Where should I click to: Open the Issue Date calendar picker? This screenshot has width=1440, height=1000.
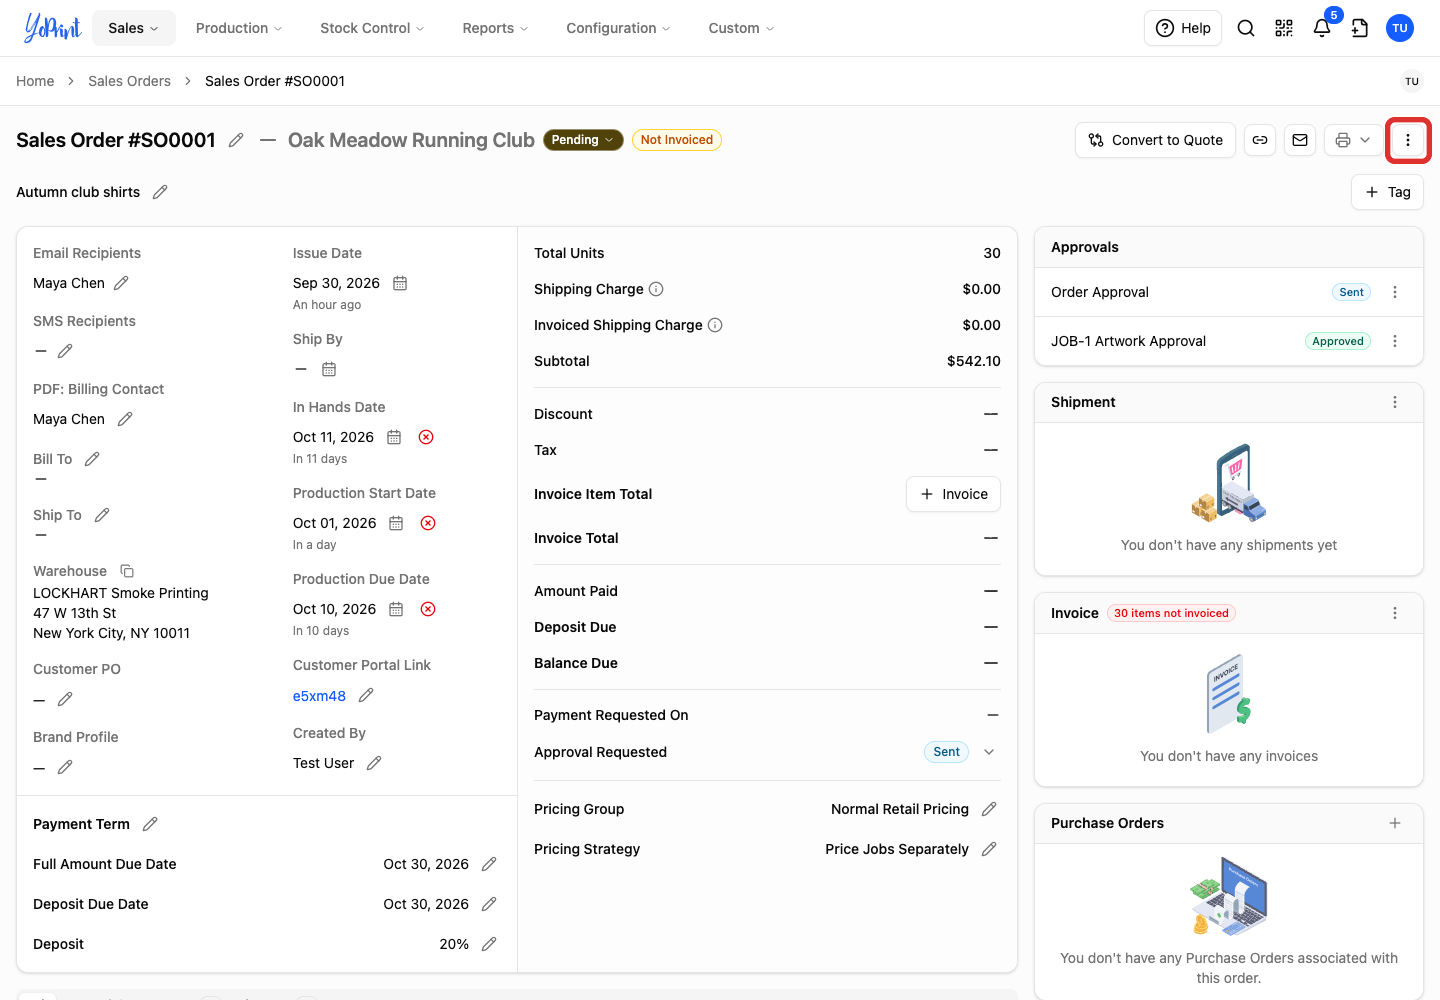[400, 283]
